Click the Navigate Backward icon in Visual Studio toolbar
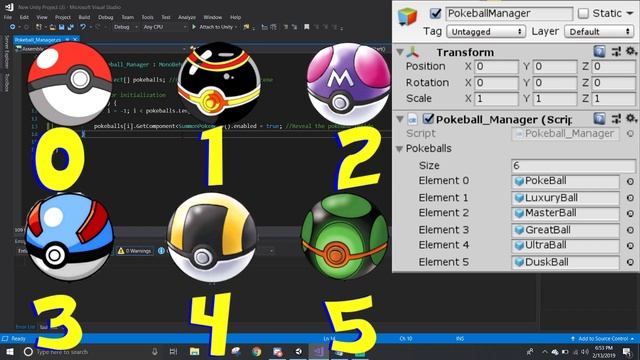 pyautogui.click(x=13, y=27)
